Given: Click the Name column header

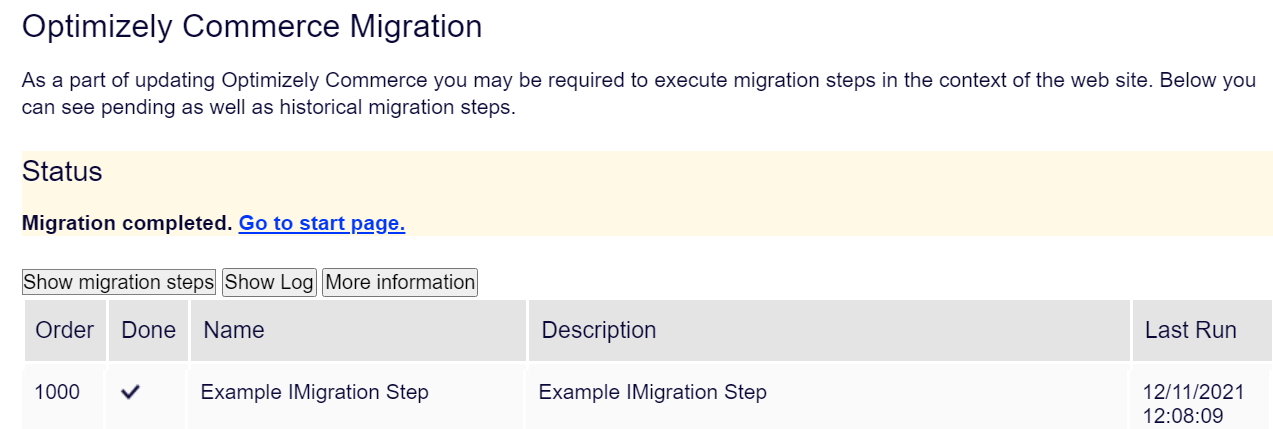Looking at the screenshot, I should pyautogui.click(x=234, y=330).
